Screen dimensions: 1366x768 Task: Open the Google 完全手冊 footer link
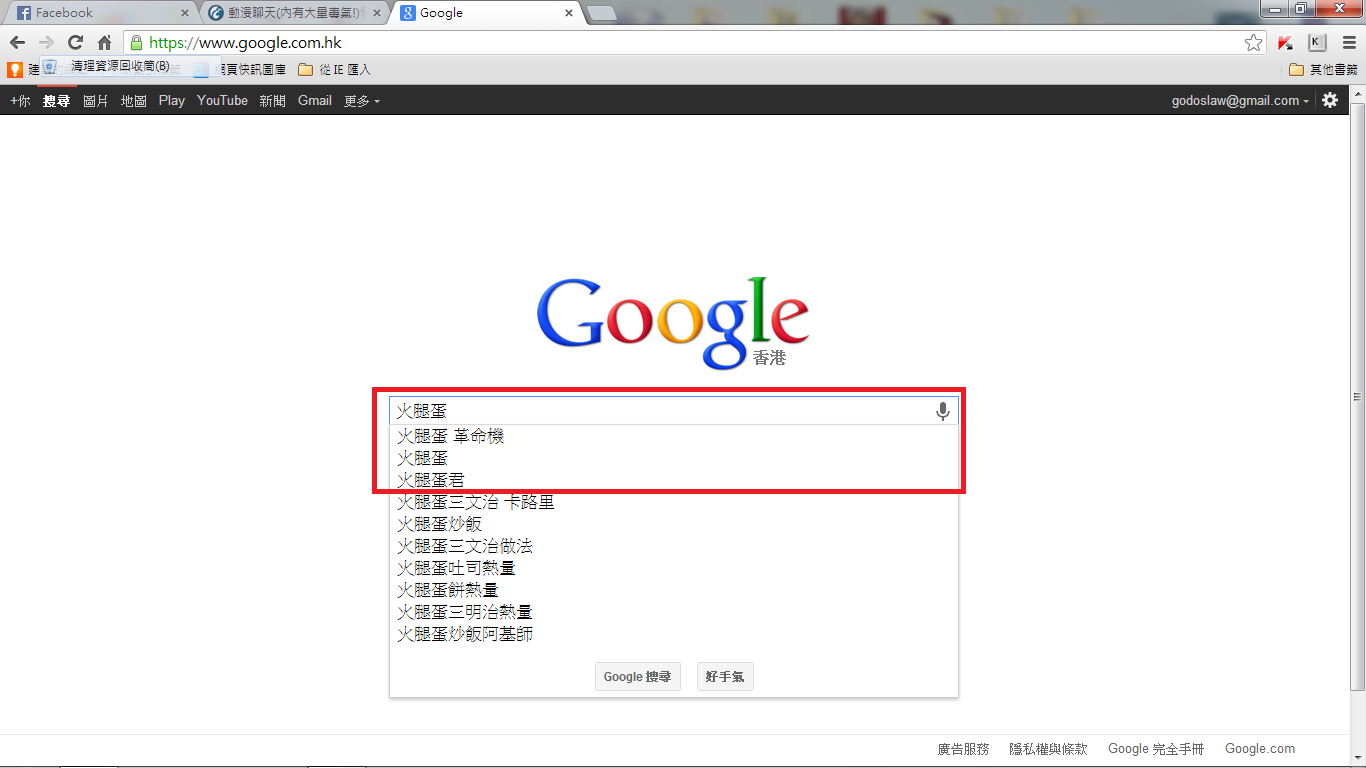click(x=1156, y=748)
